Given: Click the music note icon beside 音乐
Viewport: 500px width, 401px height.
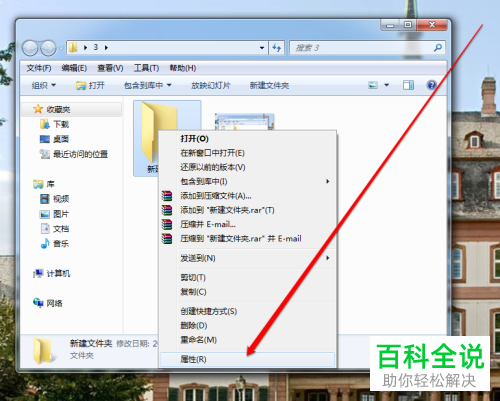Looking at the screenshot, I should click(45, 244).
